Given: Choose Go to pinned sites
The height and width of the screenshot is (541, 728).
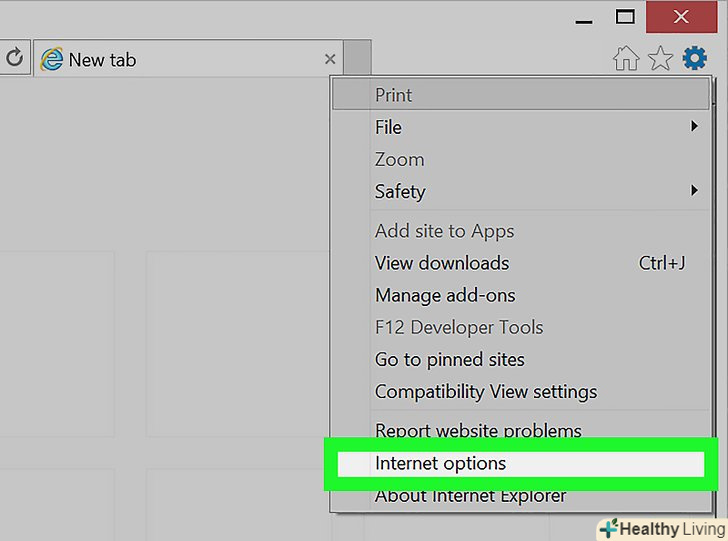Looking at the screenshot, I should (520, 360).
